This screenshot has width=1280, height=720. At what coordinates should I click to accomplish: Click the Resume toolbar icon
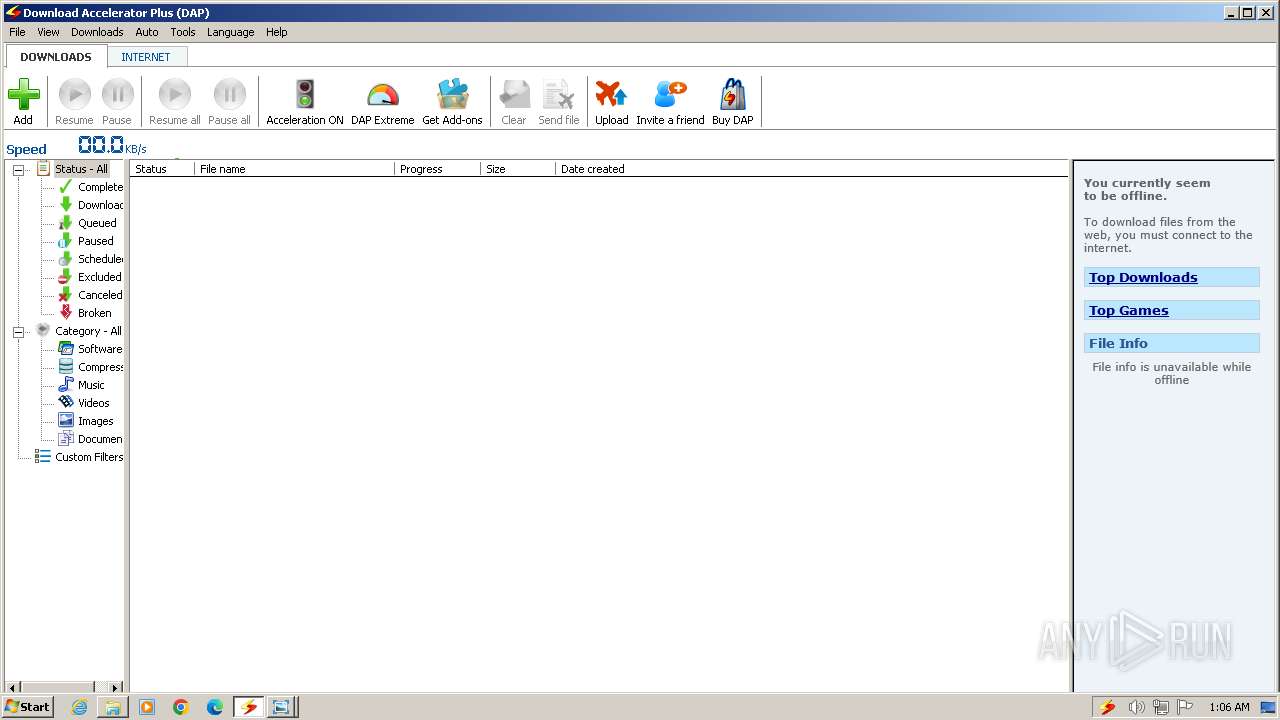pyautogui.click(x=74, y=96)
